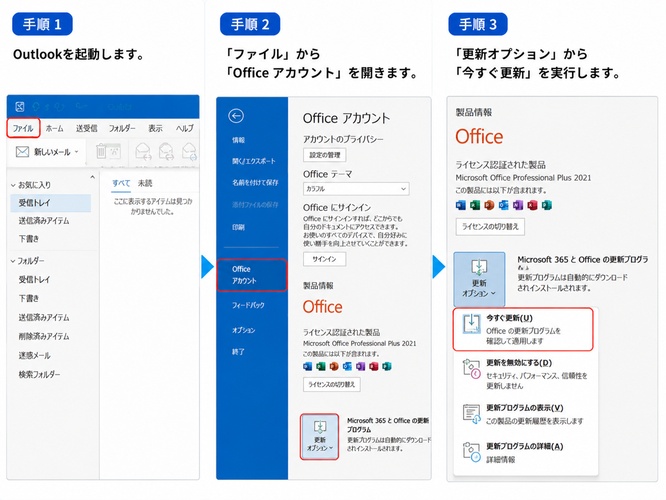The height and width of the screenshot is (500, 666).
Task: Open the 表示 ribbon tab
Action: coord(155,128)
